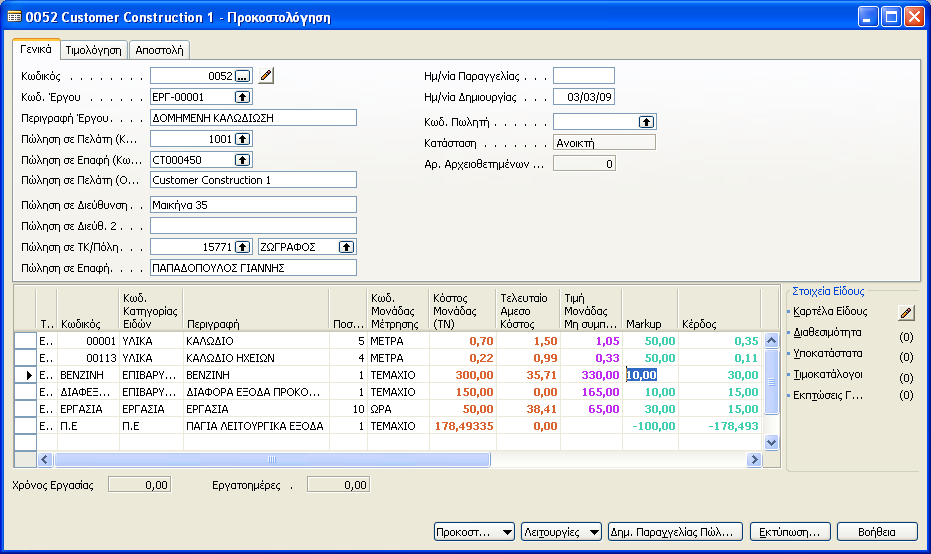The height and width of the screenshot is (554, 931).
Task: Click the Κατάσταση field showing Ανοικτή
Action: click(604, 143)
